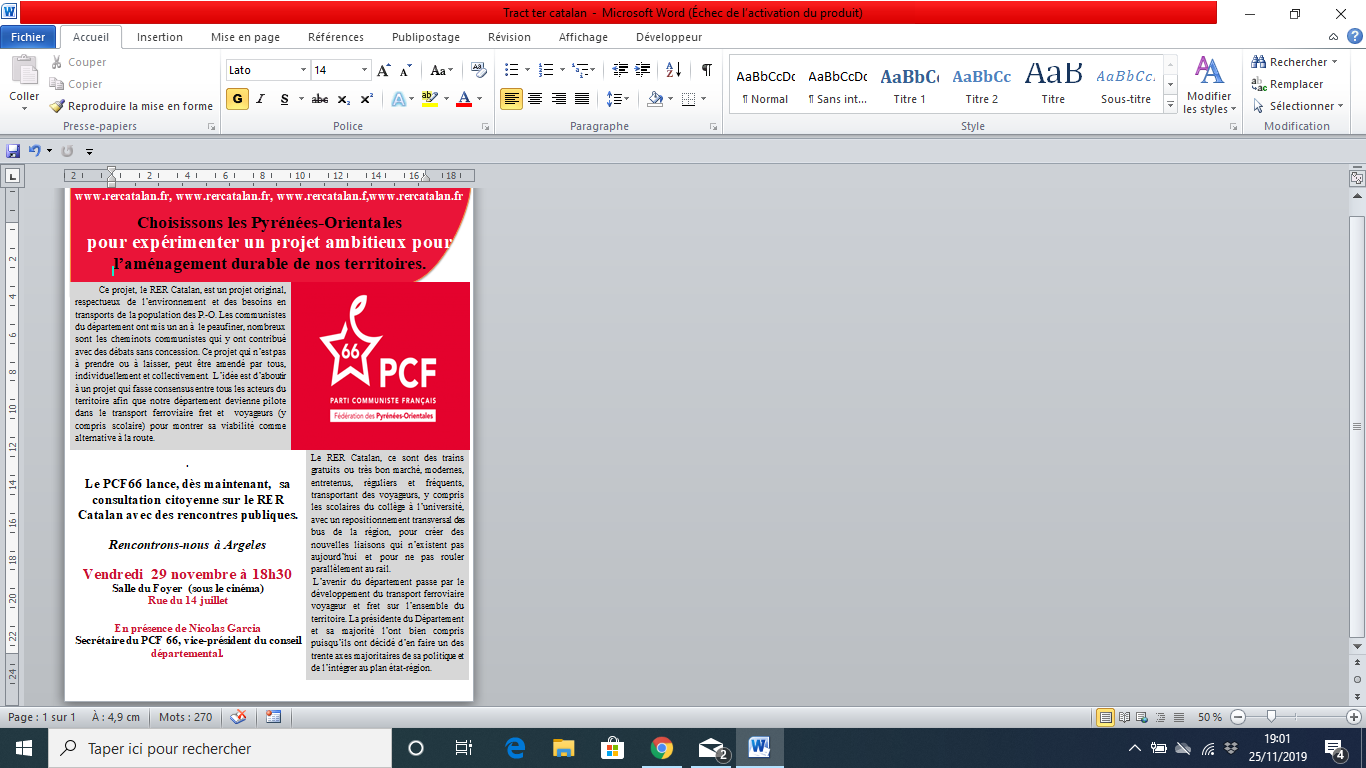This screenshot has width=1366, height=768.
Task: Click Modifier les styles button
Action: coord(1210,85)
